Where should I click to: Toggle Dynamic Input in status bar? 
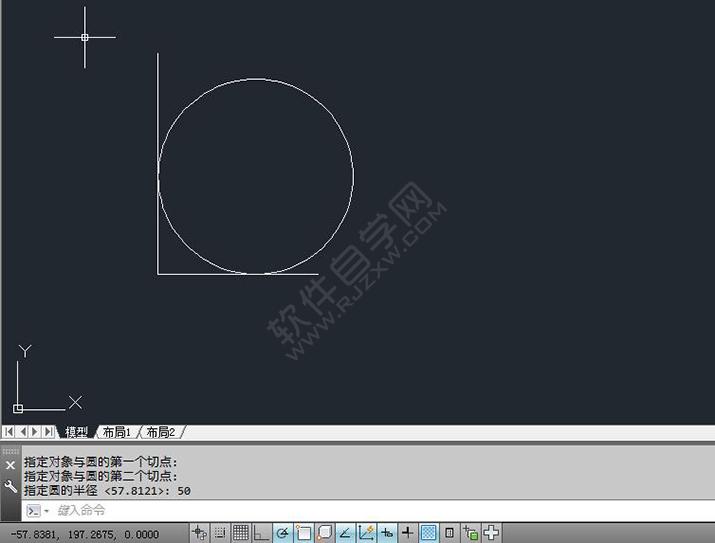coord(387,533)
